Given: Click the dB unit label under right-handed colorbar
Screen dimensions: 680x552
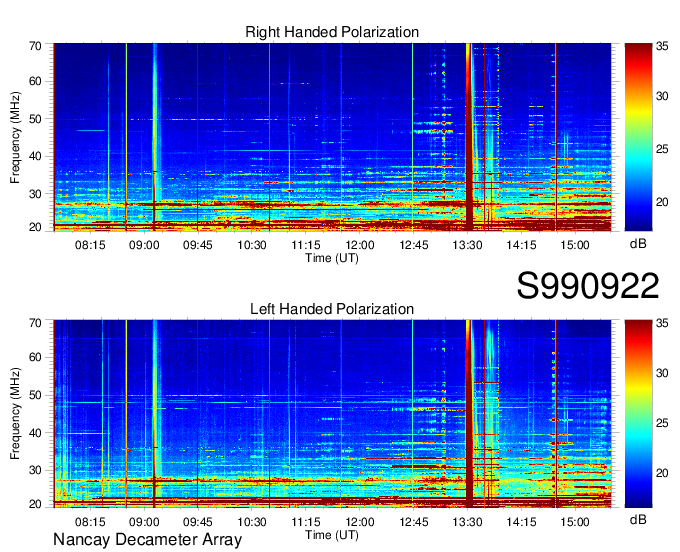Looking at the screenshot, I should coord(638,244).
